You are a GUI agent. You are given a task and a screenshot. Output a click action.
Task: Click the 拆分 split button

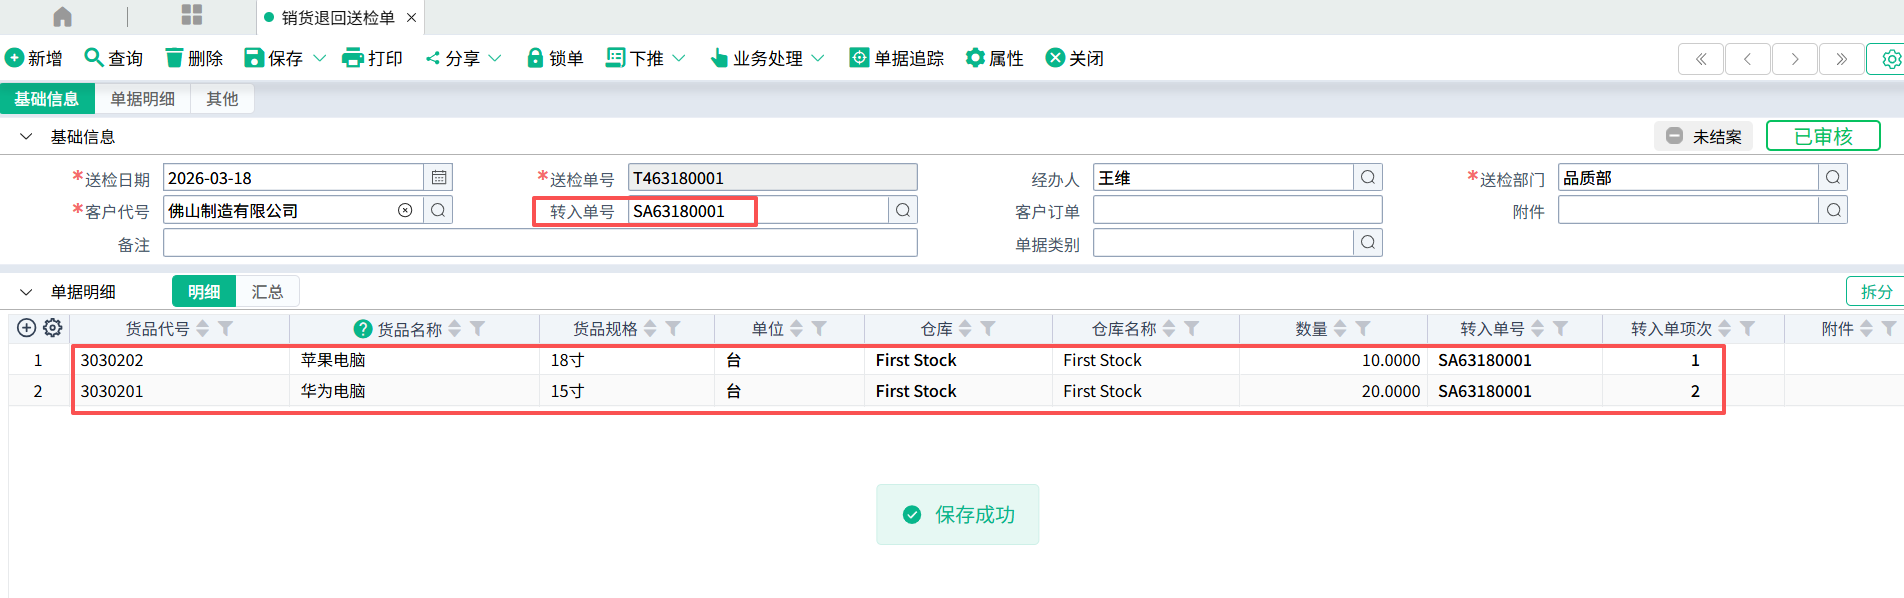(x=1875, y=291)
